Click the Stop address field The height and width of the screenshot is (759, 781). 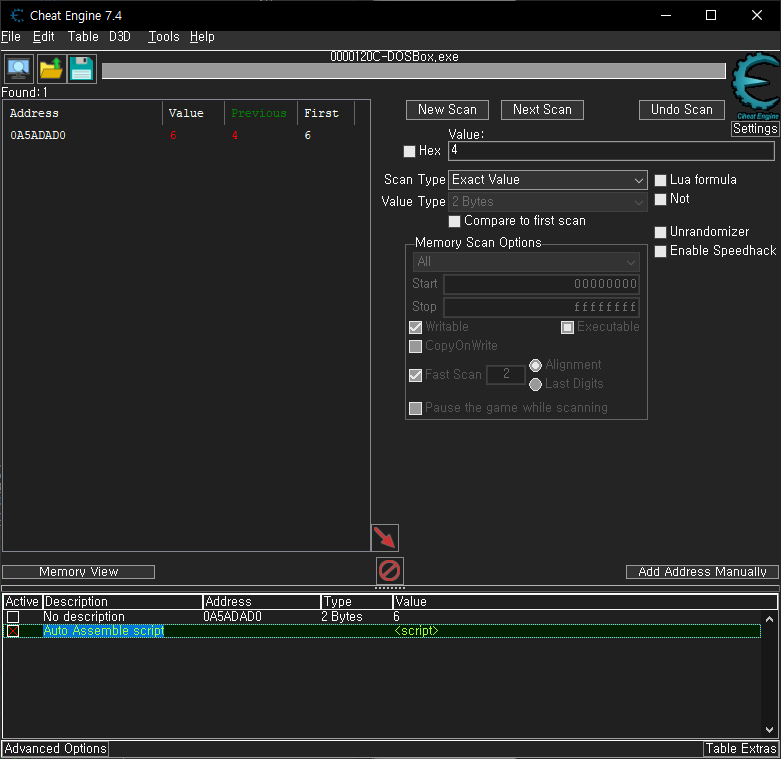[541, 307]
